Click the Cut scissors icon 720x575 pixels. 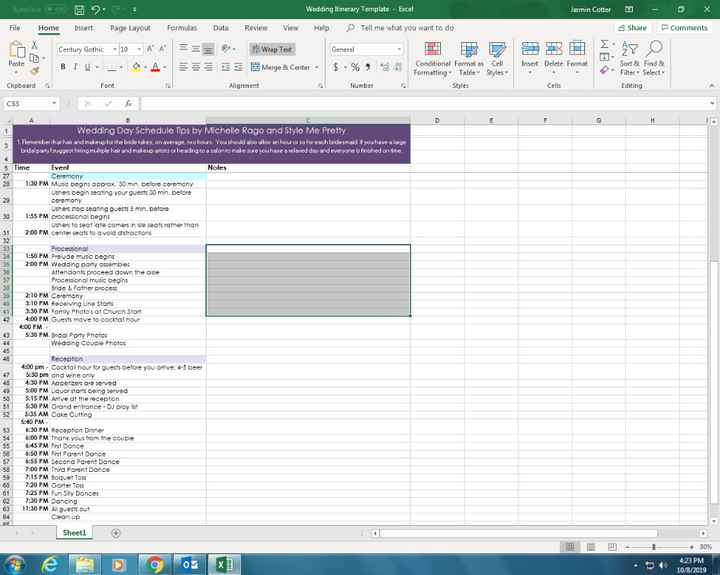(x=34, y=45)
